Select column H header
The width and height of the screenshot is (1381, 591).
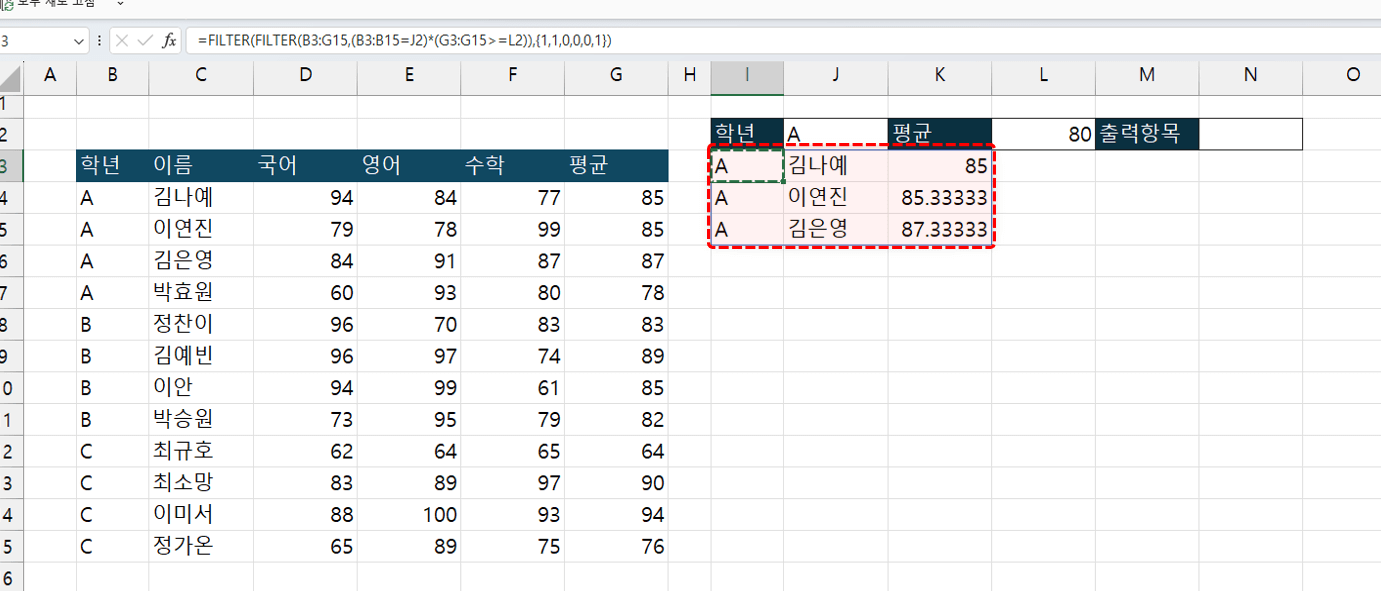[689, 75]
